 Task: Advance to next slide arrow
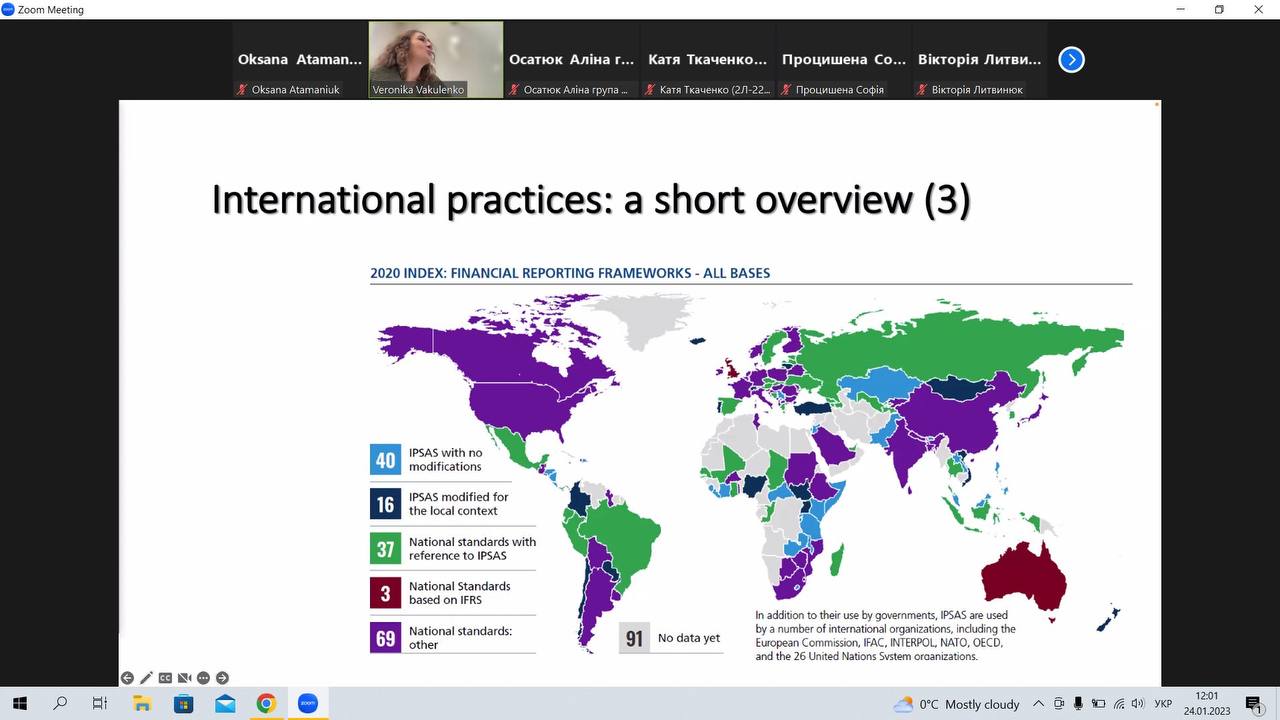click(x=222, y=678)
